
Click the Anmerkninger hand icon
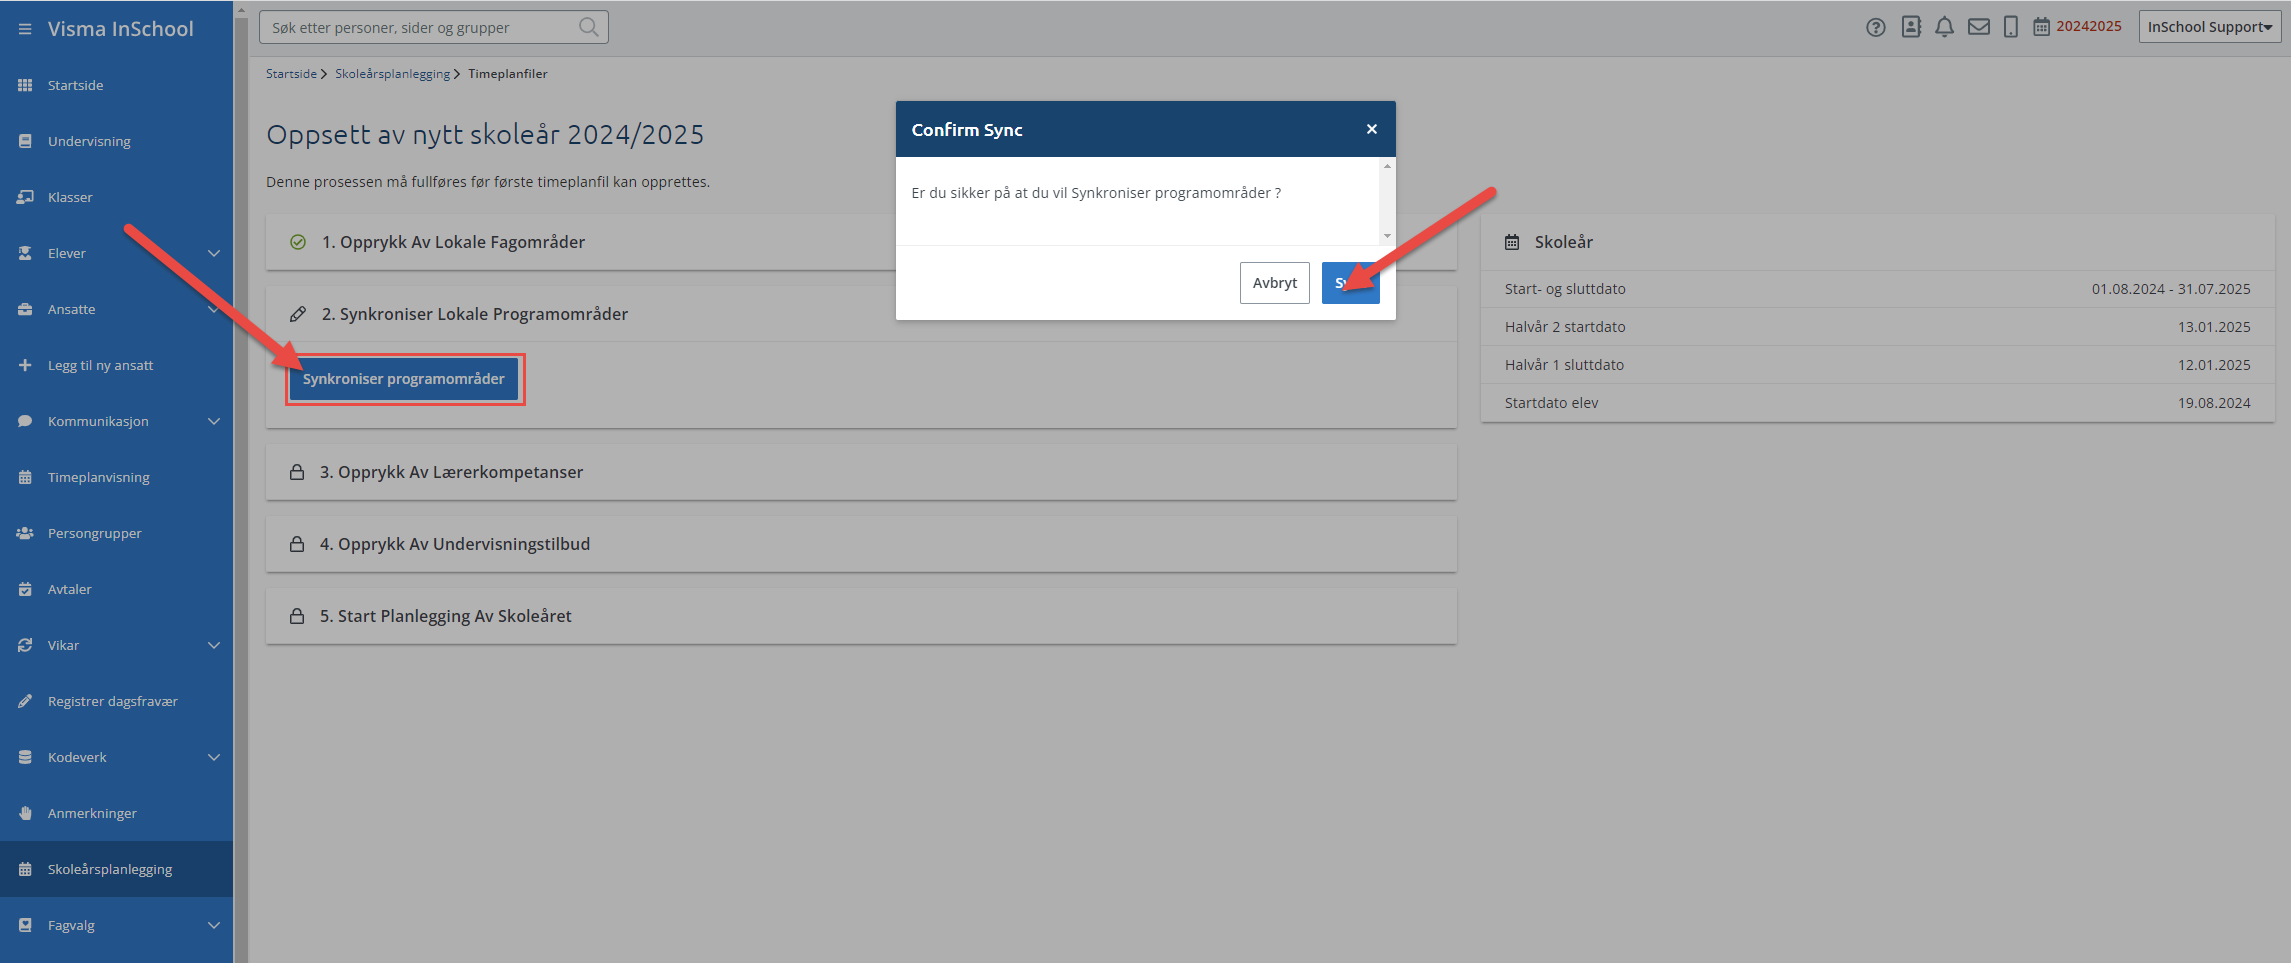tap(25, 813)
